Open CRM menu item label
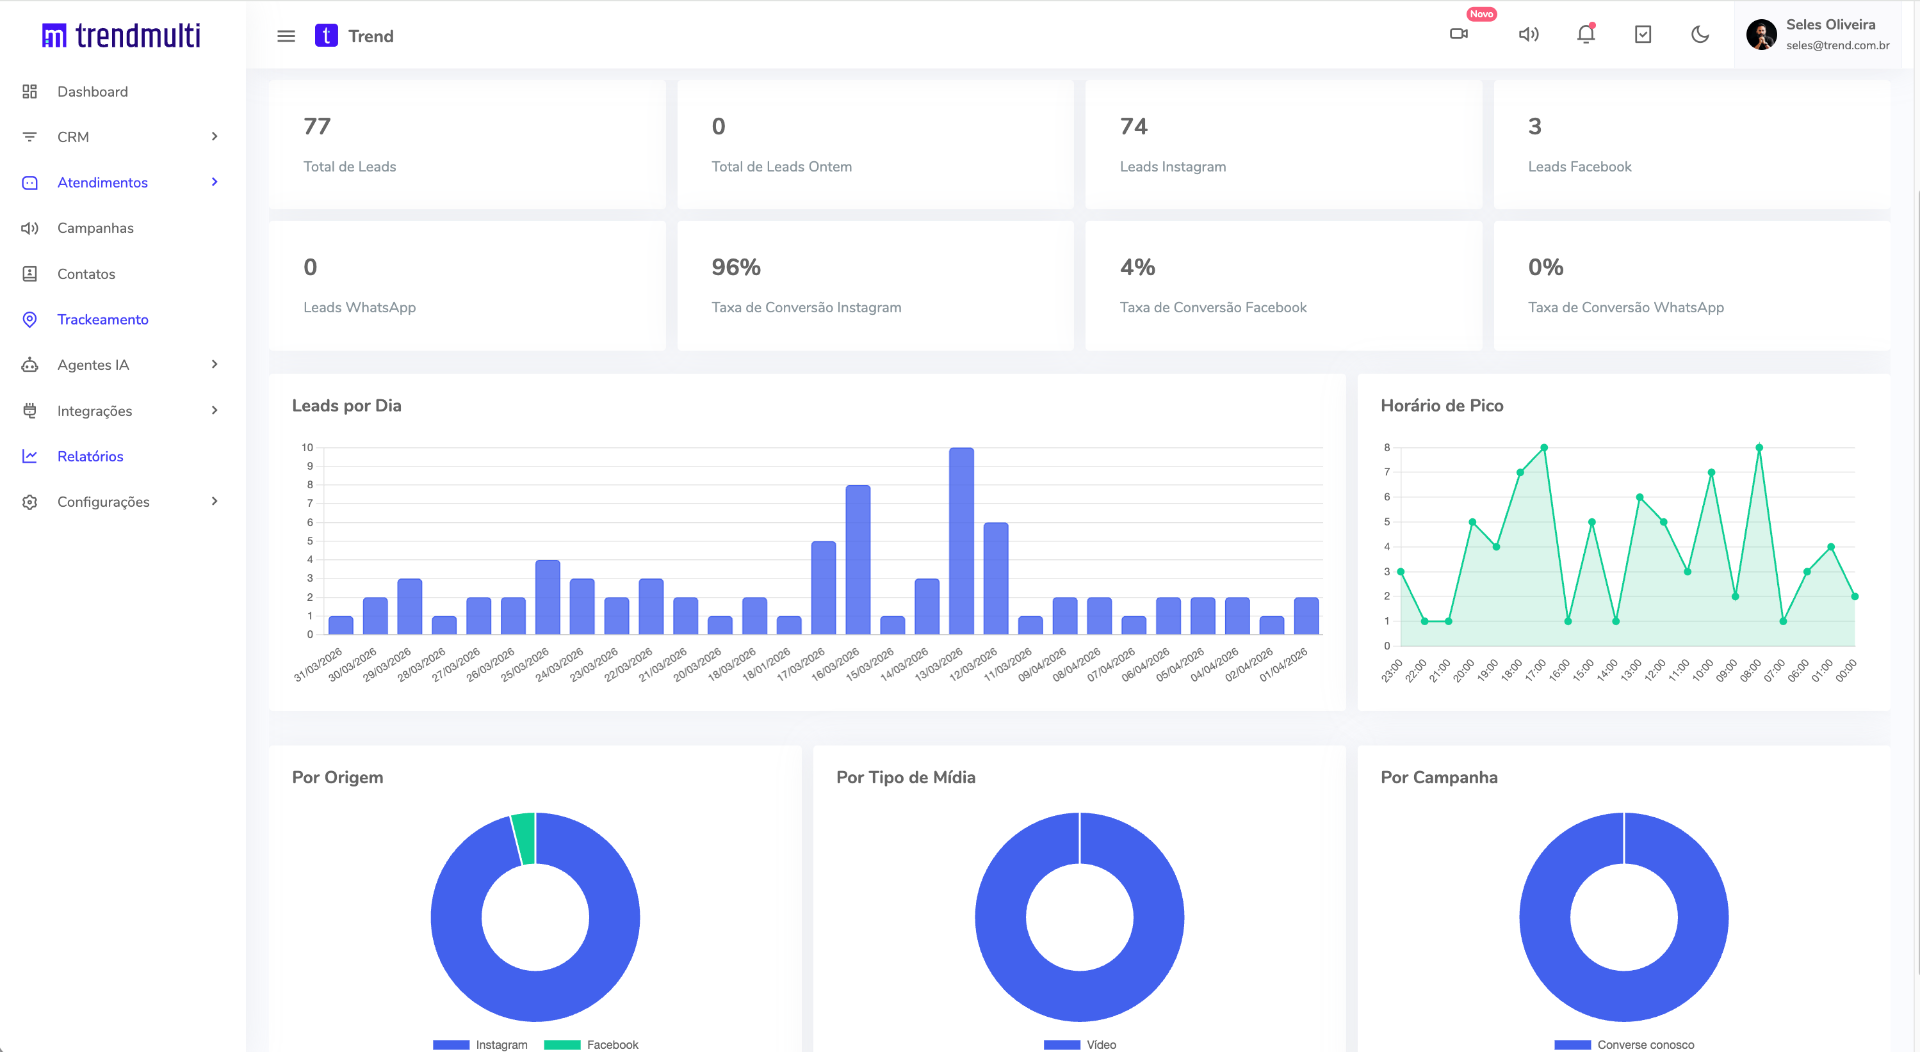Screen dimensions: 1920x1052 click(73, 137)
